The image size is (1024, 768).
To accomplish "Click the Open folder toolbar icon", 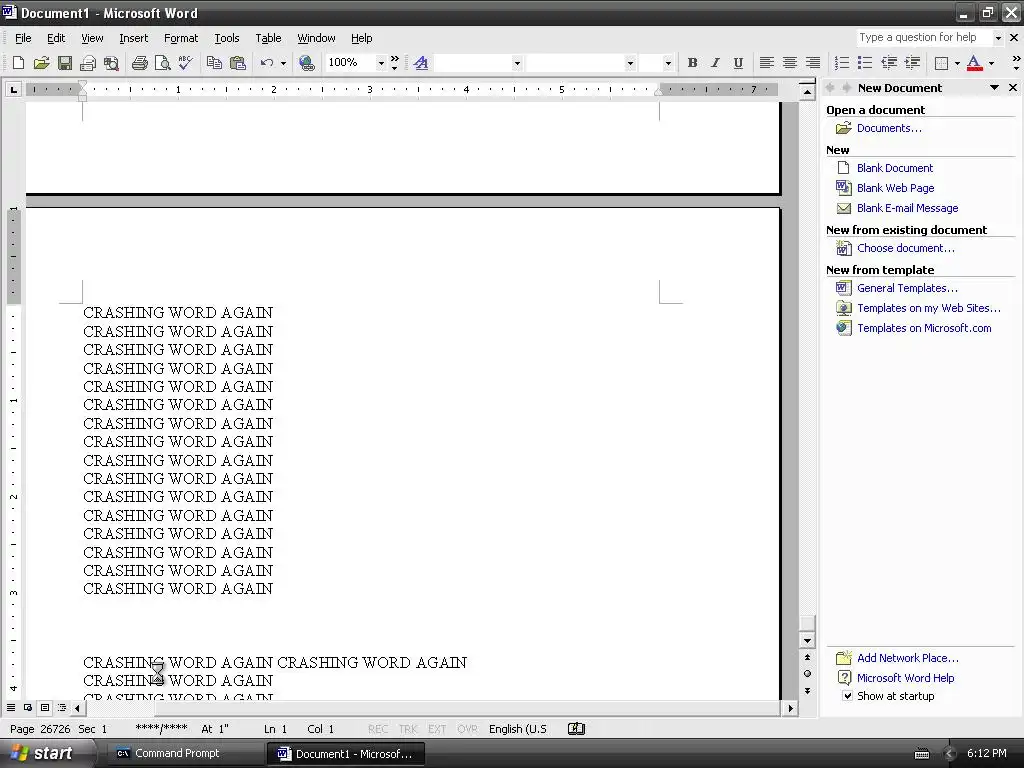I will point(41,63).
